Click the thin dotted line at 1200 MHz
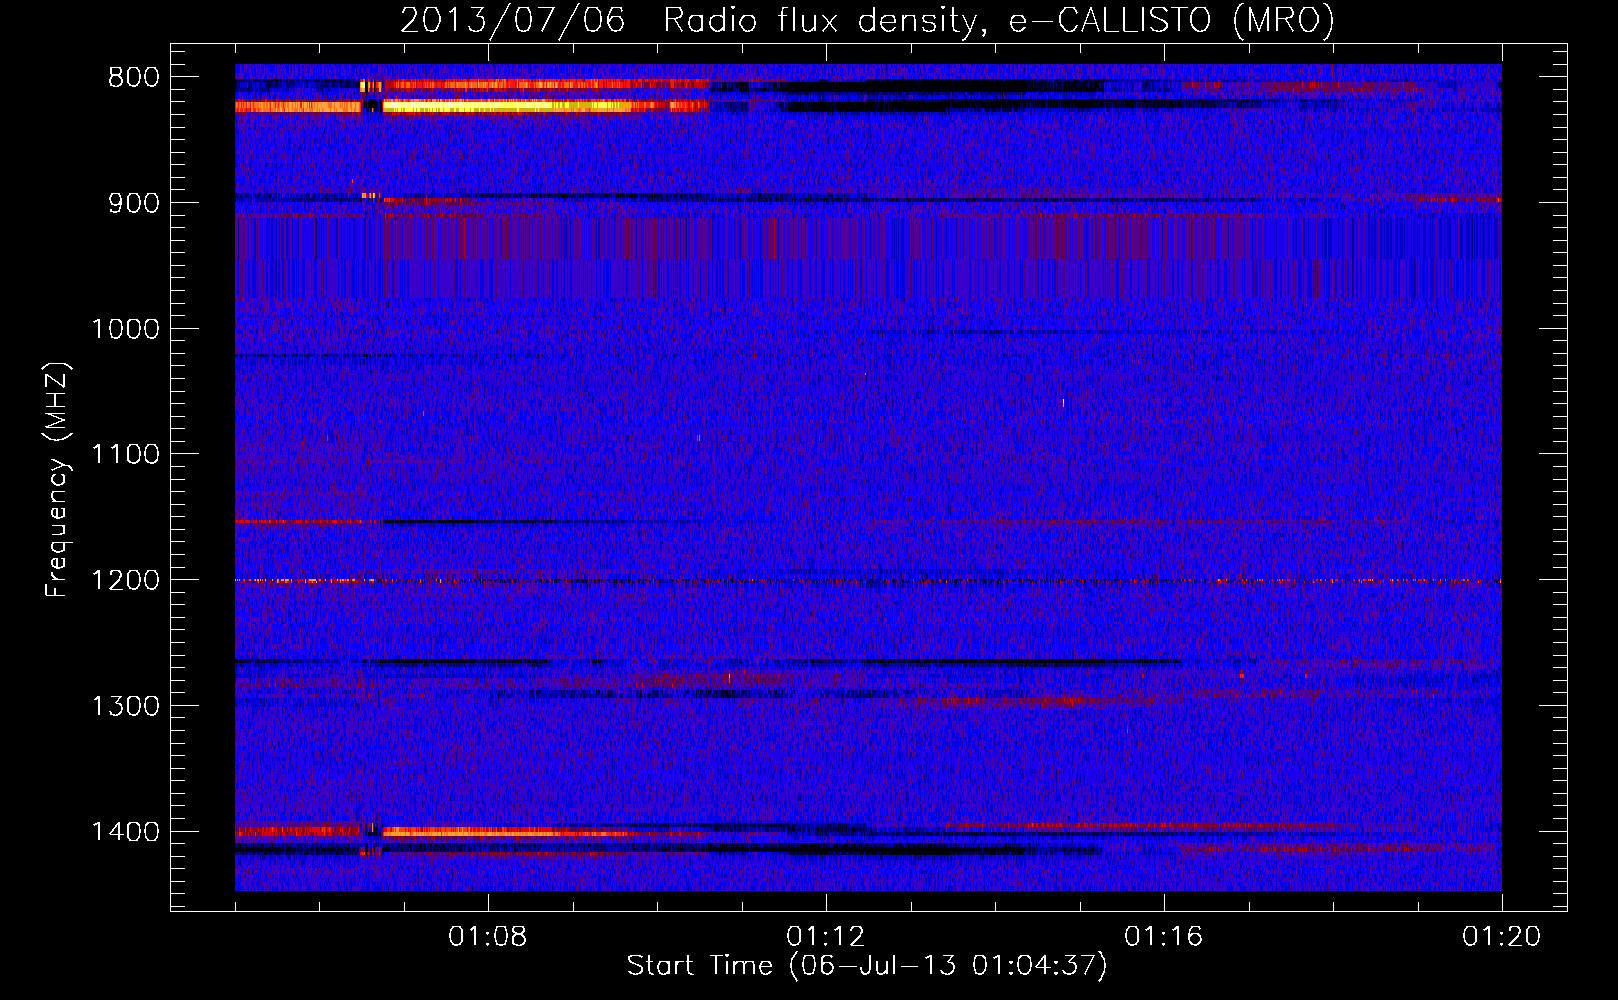The width and height of the screenshot is (1618, 1000). [868, 580]
